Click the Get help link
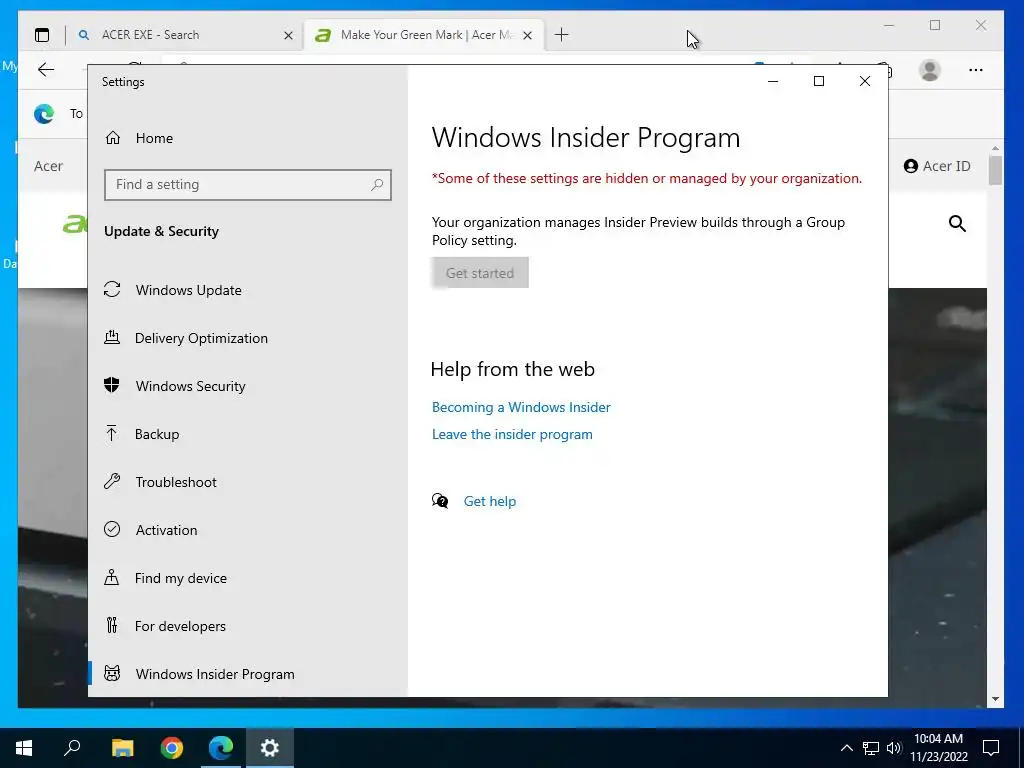The width and height of the screenshot is (1024, 768). pos(490,502)
